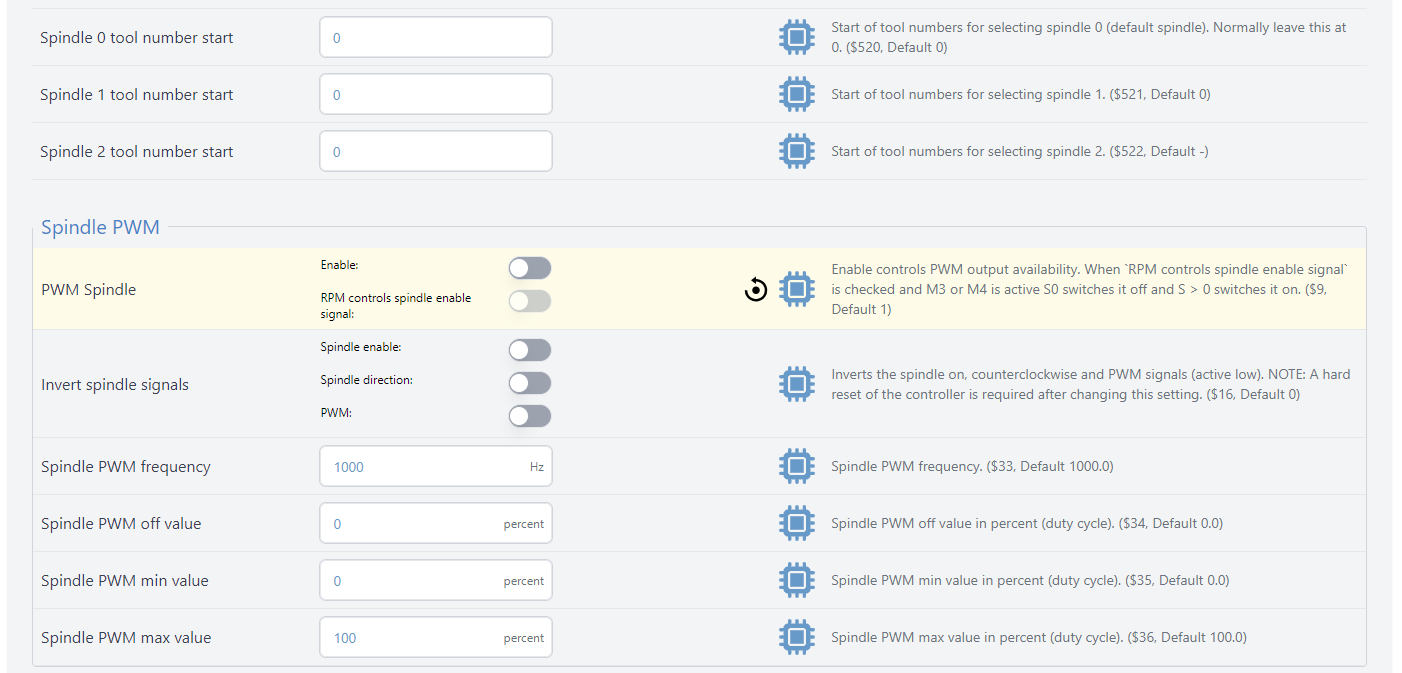Click chip icon beside Spindle PWM min value
This screenshot has height=673, width=1402.
(x=796, y=581)
